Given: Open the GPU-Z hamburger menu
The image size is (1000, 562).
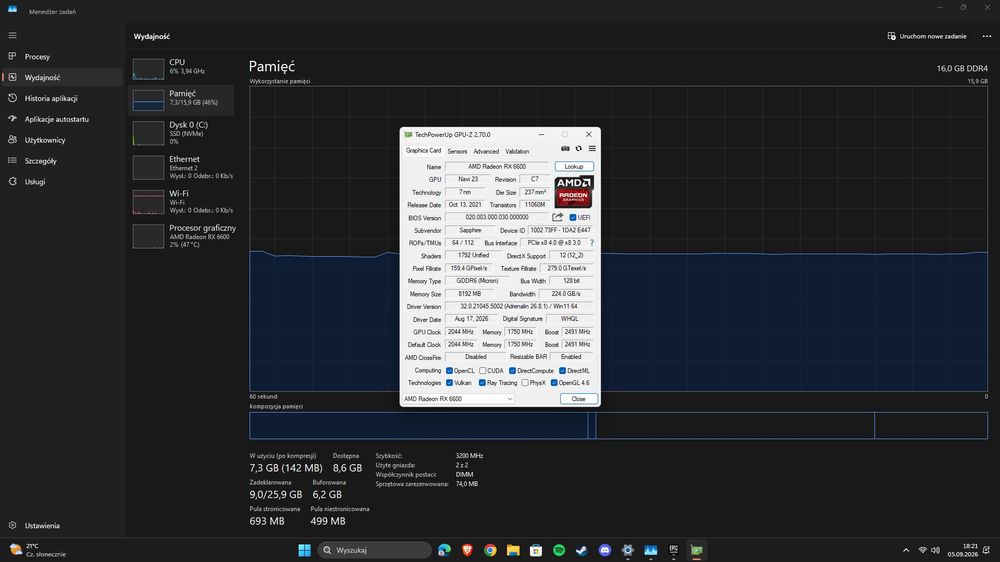Looking at the screenshot, I should tap(592, 149).
